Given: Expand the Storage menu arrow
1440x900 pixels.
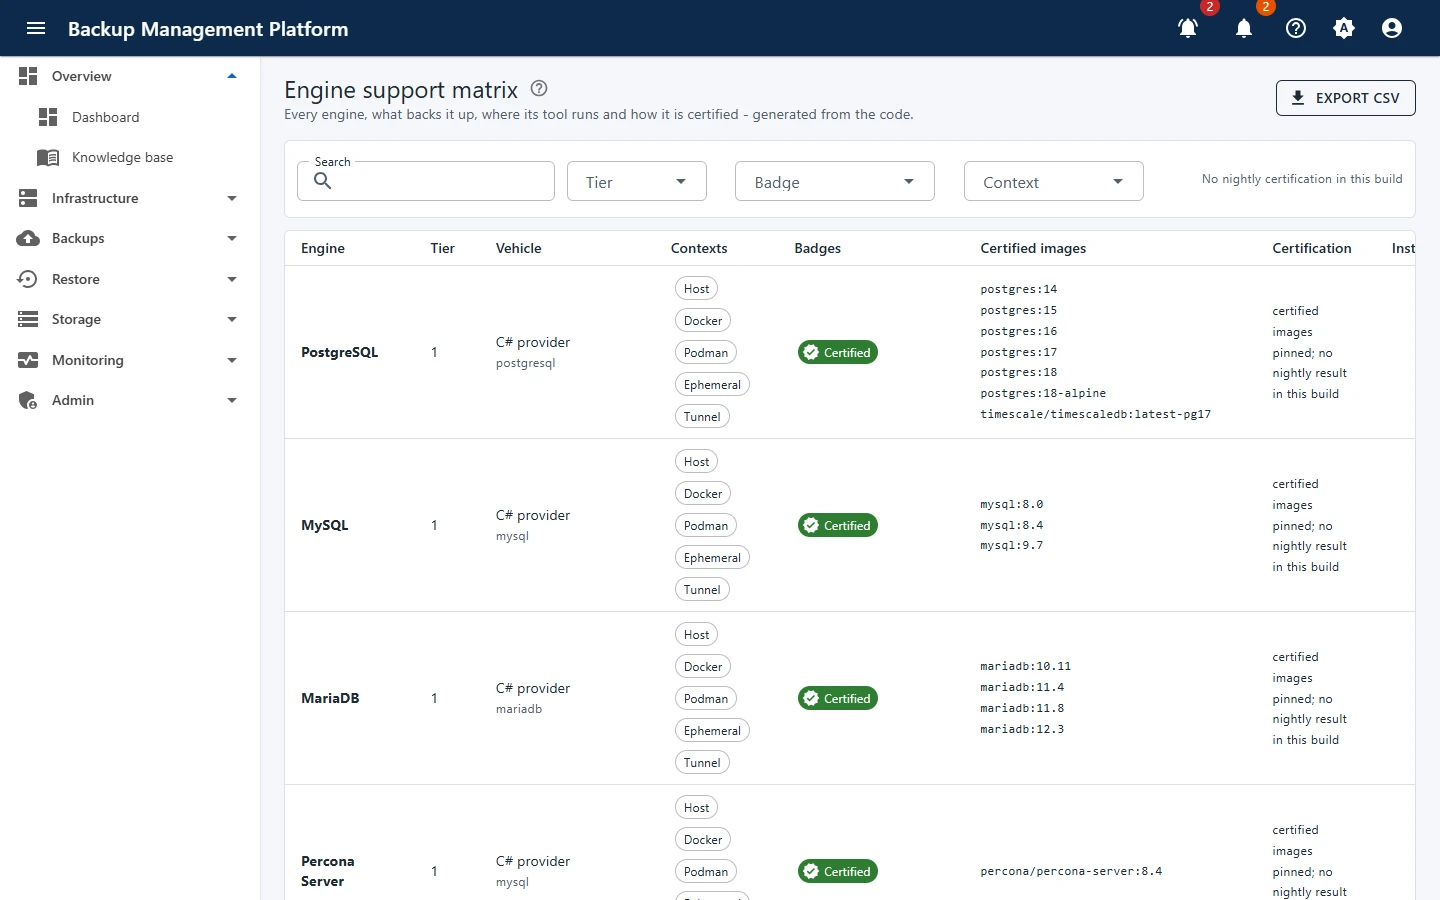Looking at the screenshot, I should [232, 319].
